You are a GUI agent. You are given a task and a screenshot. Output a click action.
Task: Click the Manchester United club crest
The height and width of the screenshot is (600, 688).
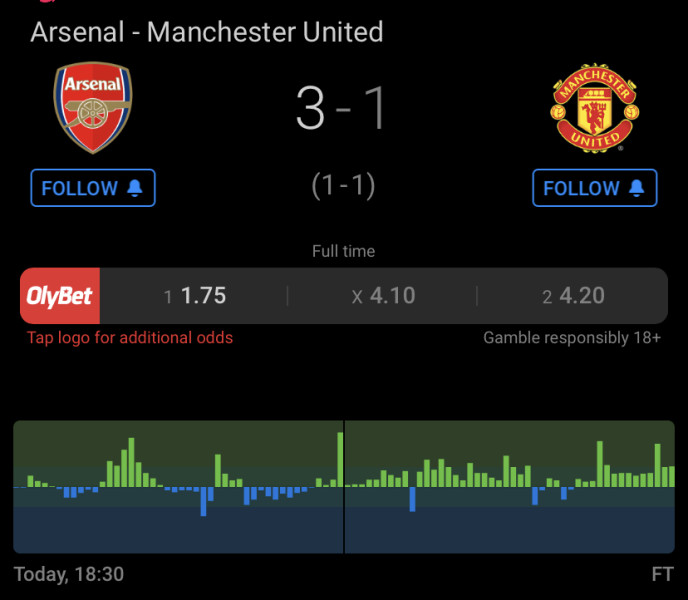[x=595, y=108]
